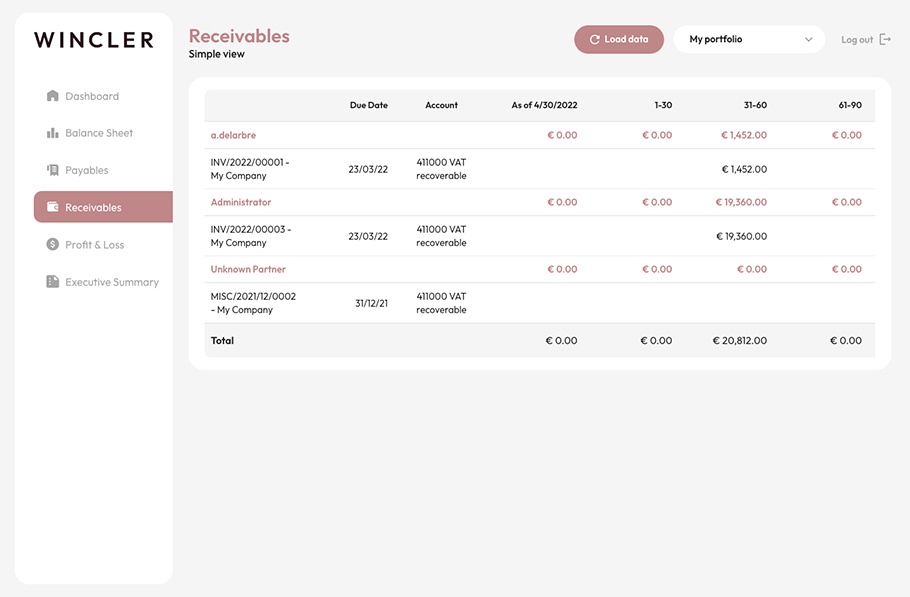The height and width of the screenshot is (597, 910).
Task: Click the € 20,812.00 total value
Action: [x=739, y=341]
